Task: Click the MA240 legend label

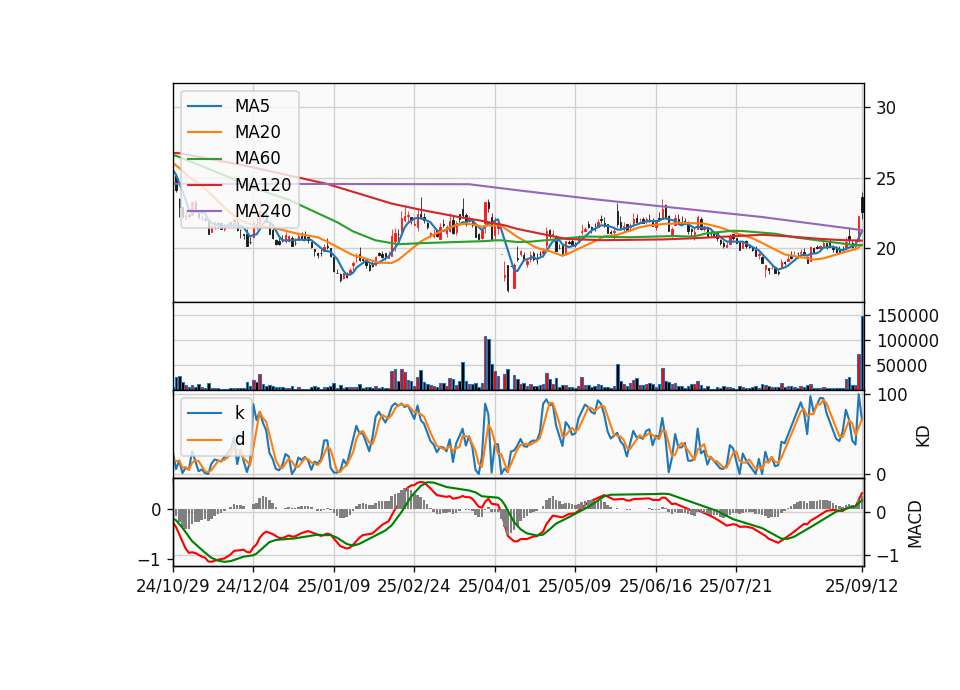Action: tap(263, 211)
